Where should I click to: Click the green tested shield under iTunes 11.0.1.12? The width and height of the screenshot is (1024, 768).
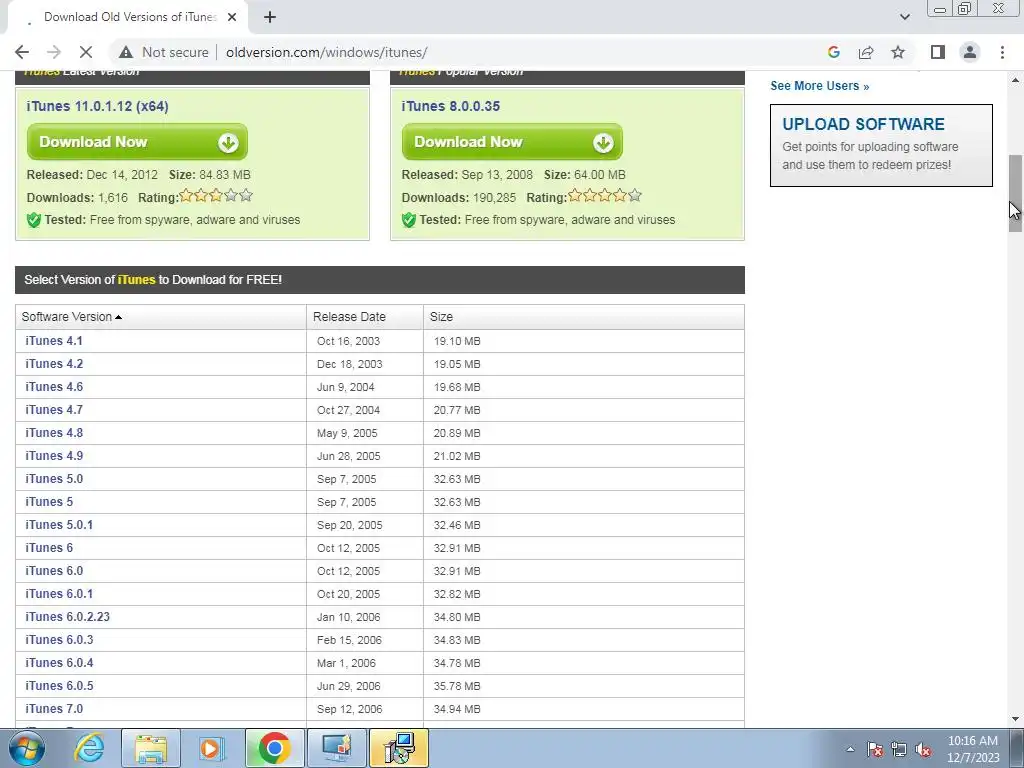pos(34,220)
